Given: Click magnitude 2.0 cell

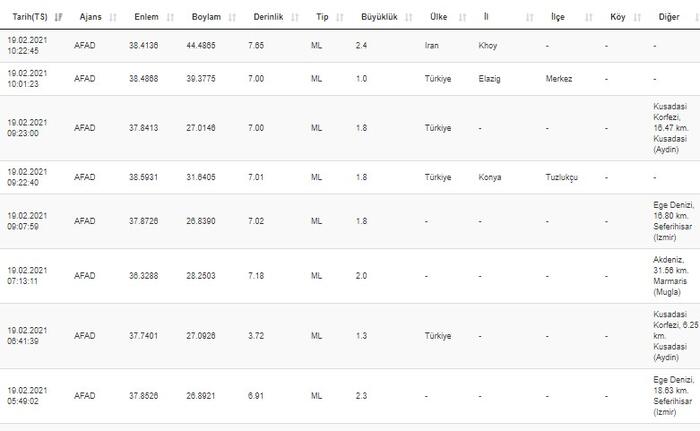Looking at the screenshot, I should 361,276.
